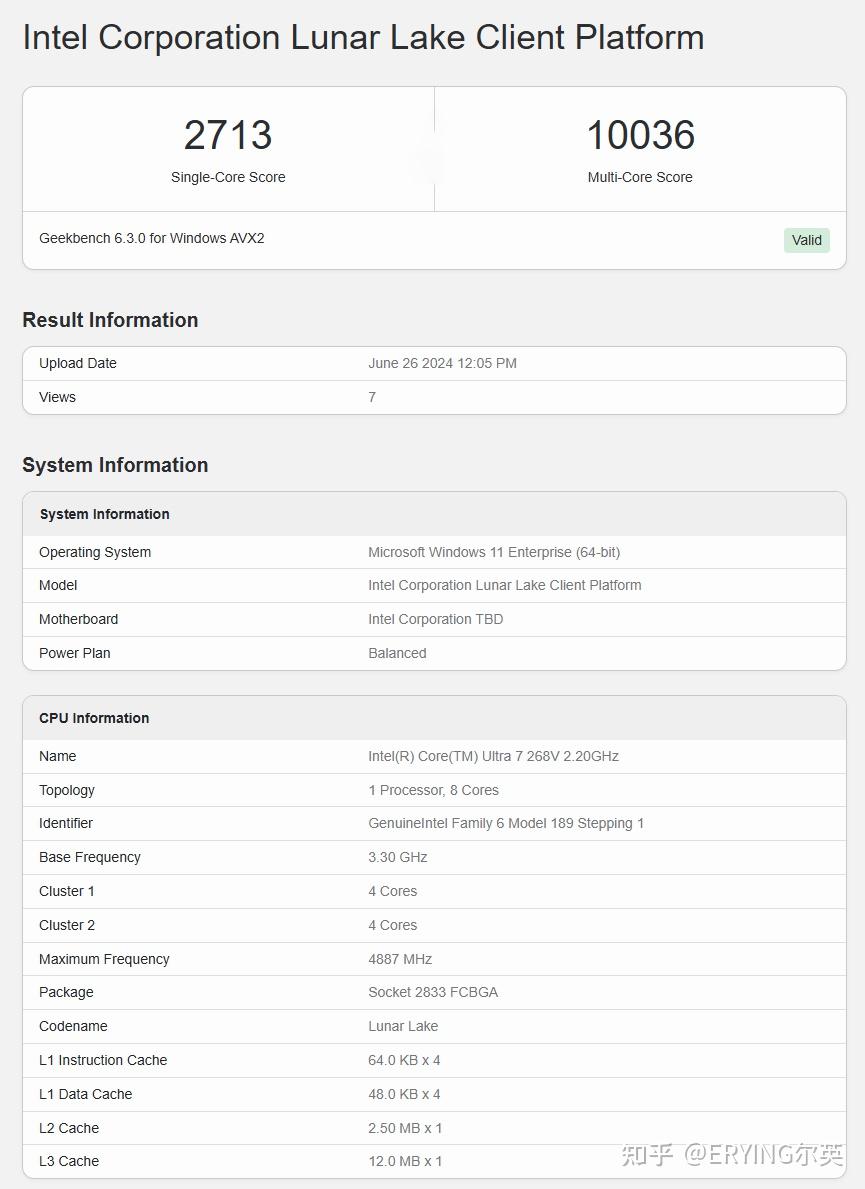Screen dimensions: 865x1189
Task: Select the Result Information heading
Action: tap(110, 320)
